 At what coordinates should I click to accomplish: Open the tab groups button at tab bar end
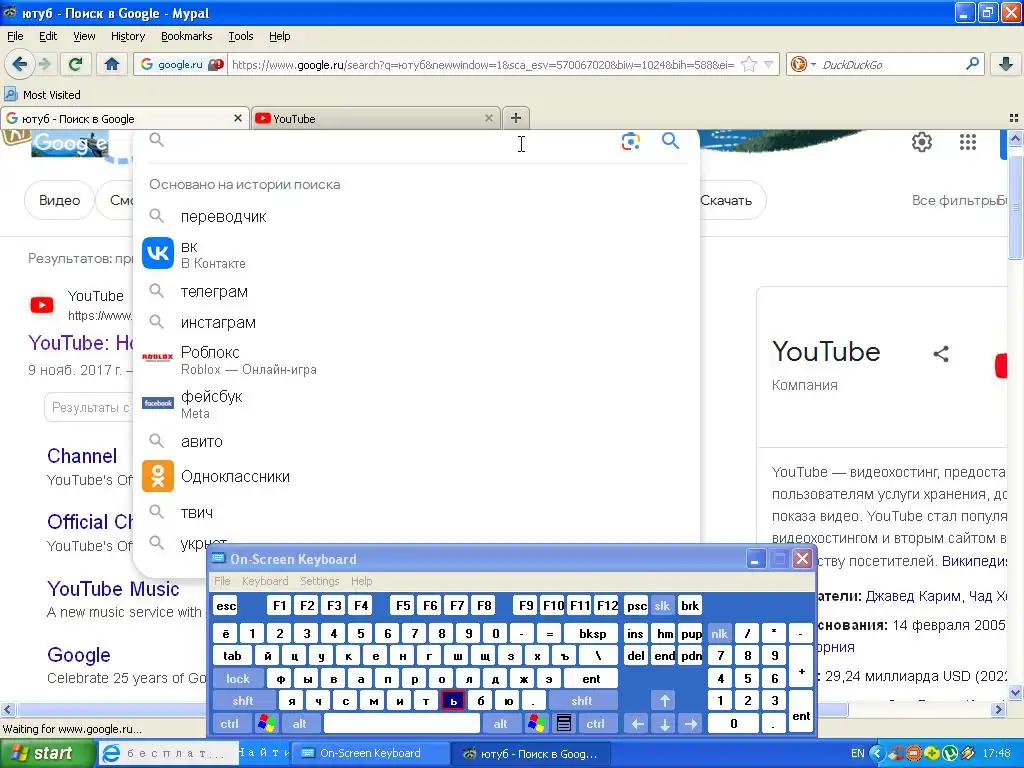1014,118
